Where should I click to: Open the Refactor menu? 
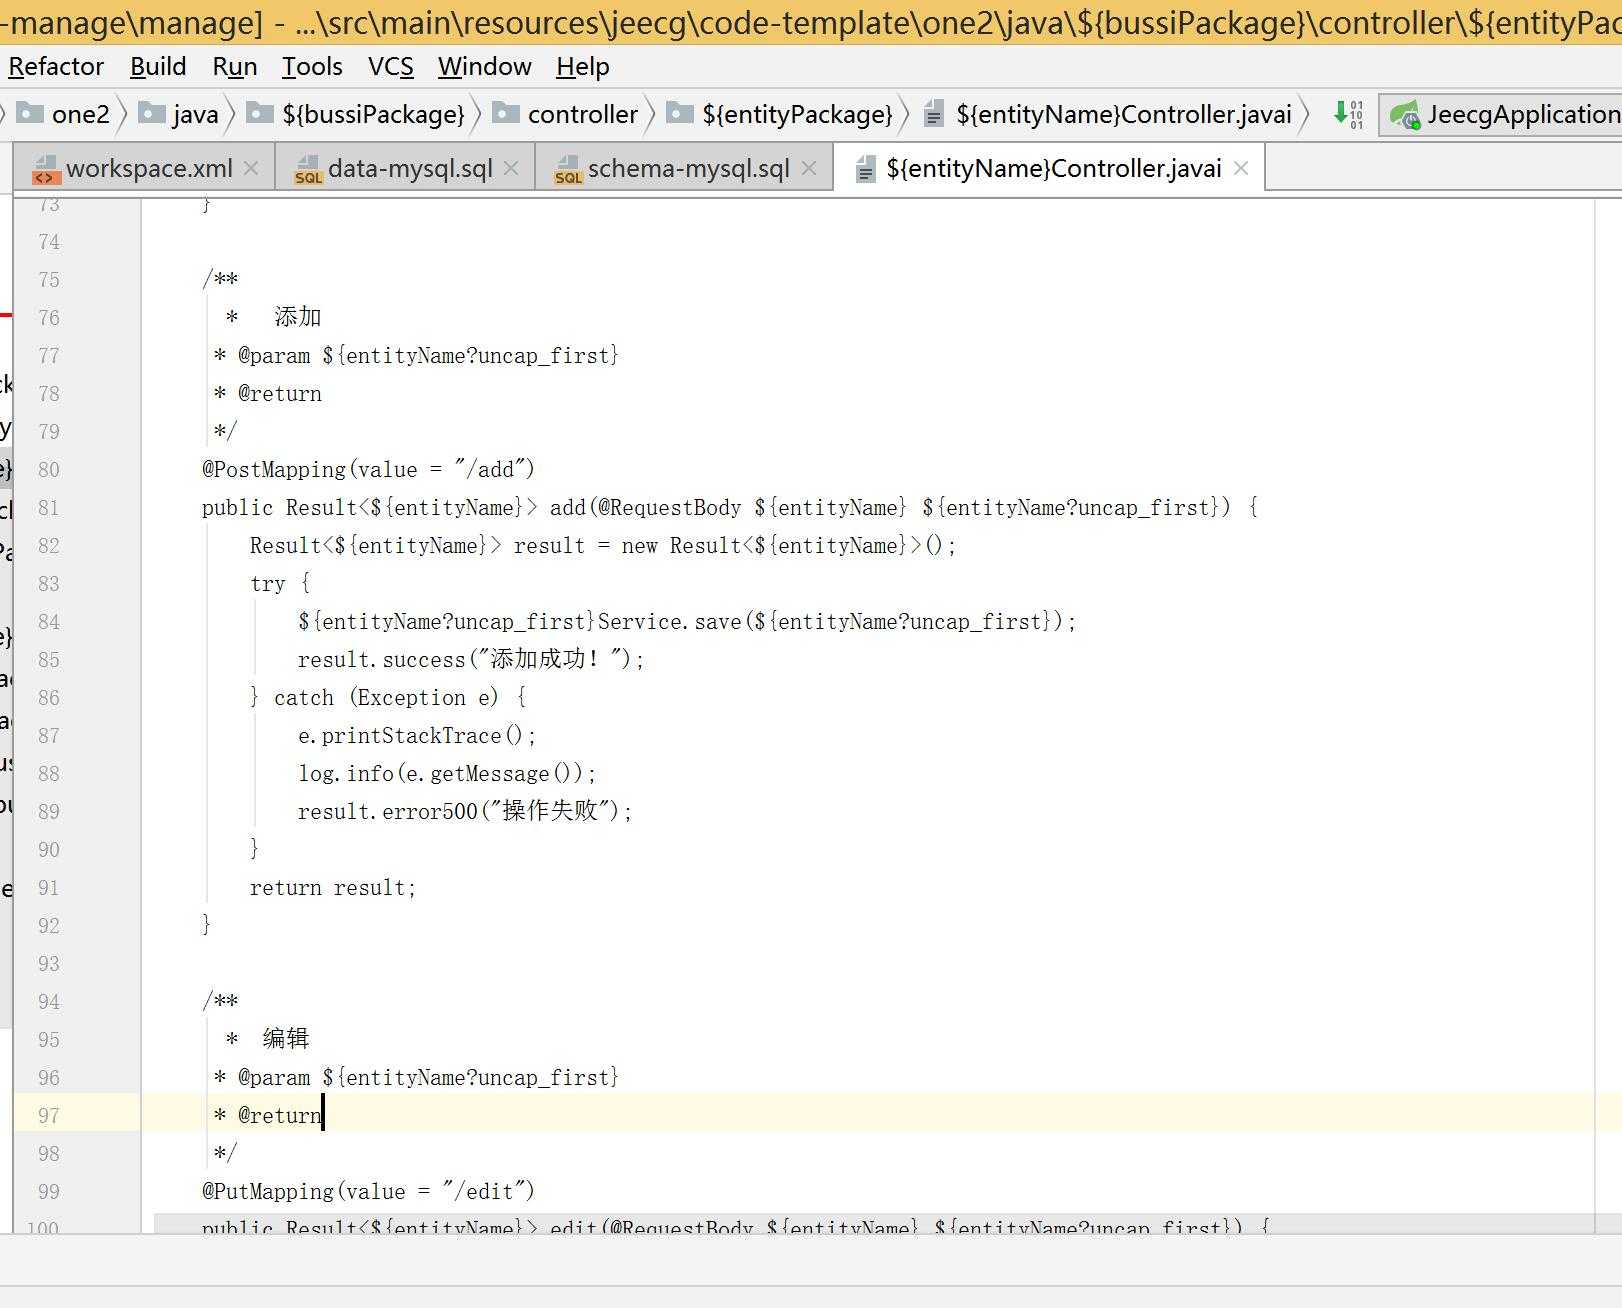[56, 66]
